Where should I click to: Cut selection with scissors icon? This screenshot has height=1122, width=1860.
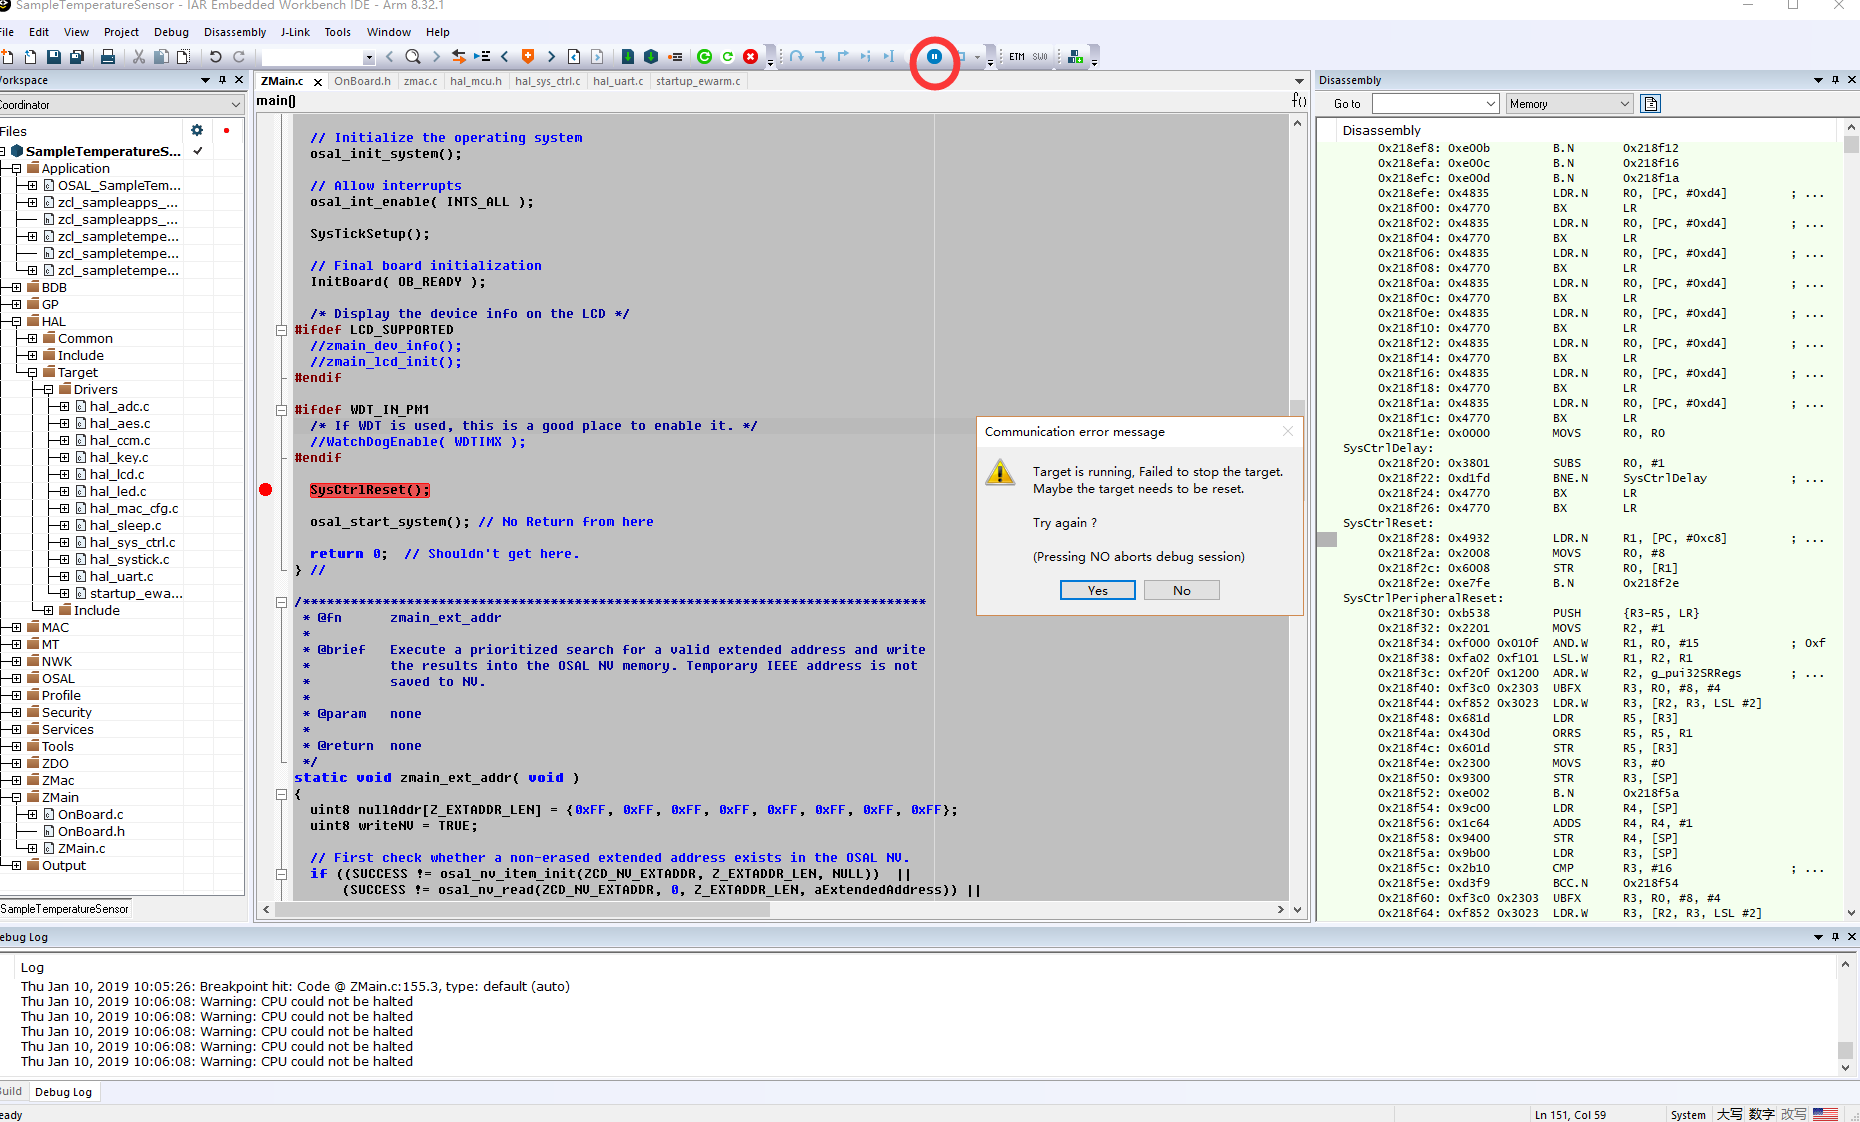point(139,57)
